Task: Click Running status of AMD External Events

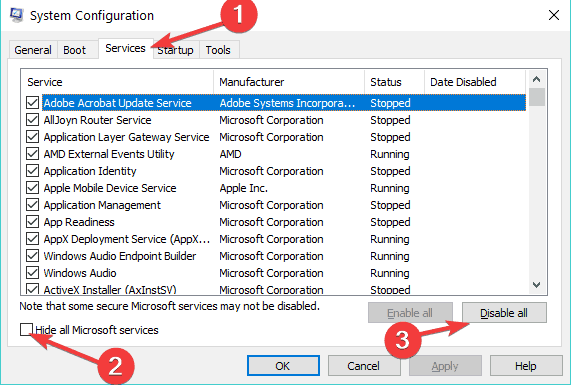Action: pyautogui.click(x=390, y=154)
